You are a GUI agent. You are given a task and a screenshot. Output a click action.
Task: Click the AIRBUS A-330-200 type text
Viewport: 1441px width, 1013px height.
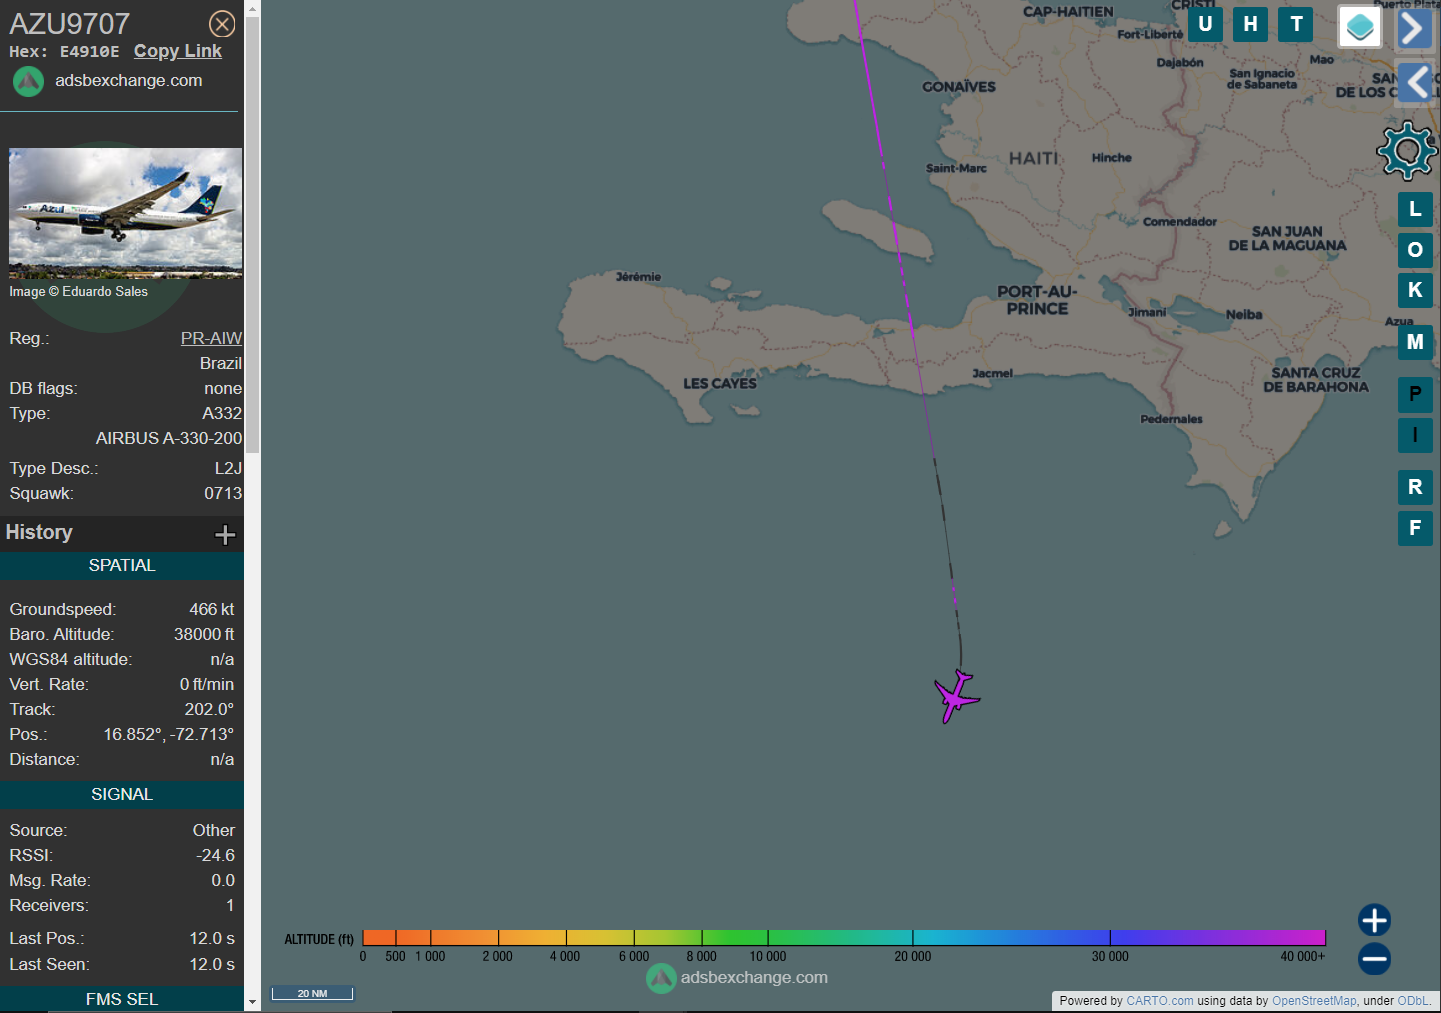pos(169,438)
